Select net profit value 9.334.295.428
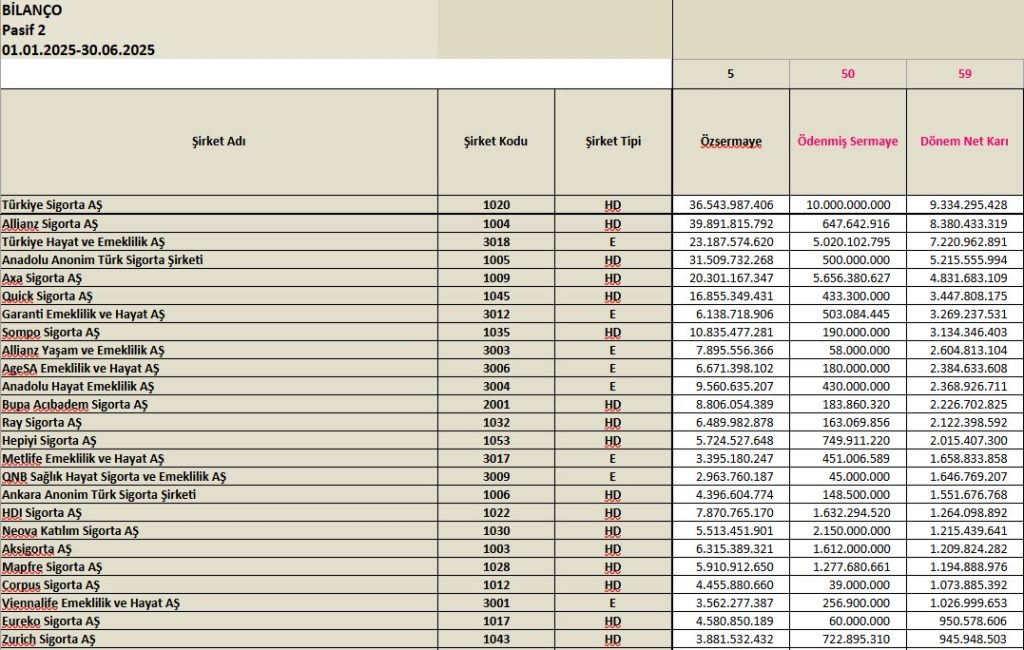Viewport: 1024px width, 650px height. (965, 204)
